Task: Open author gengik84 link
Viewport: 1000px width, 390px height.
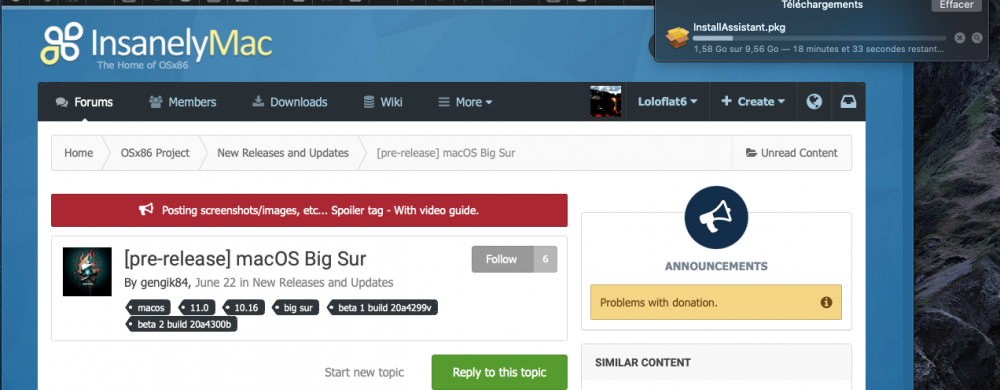Action: (x=166, y=282)
